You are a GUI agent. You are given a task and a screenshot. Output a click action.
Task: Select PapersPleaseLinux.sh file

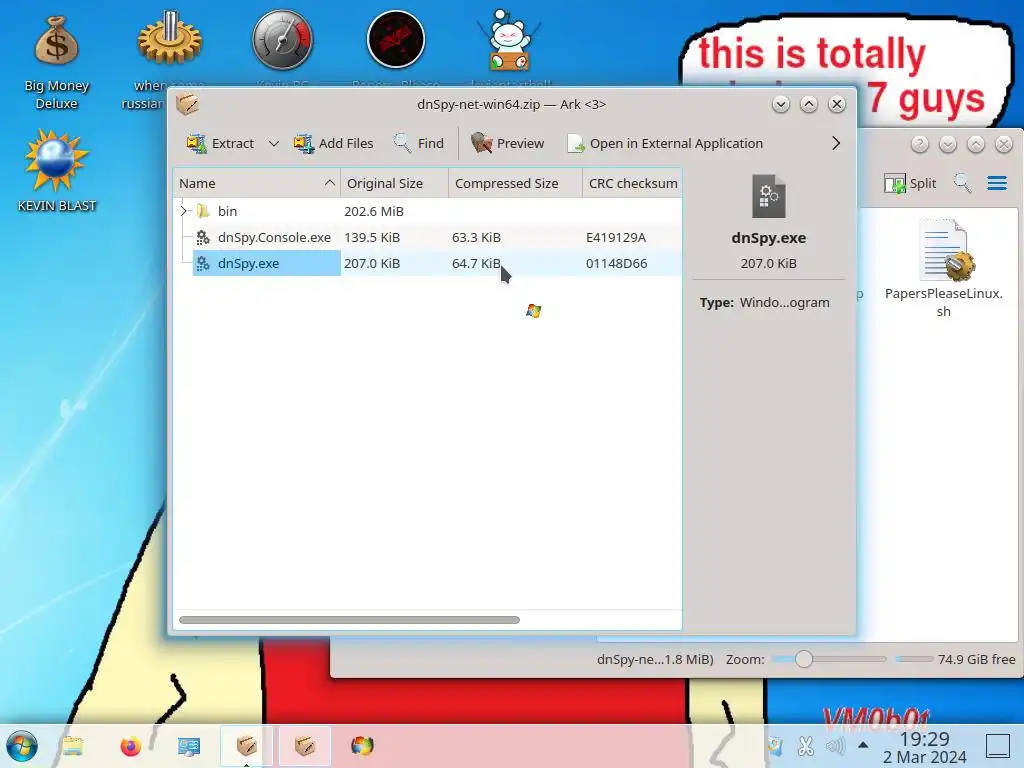click(x=944, y=268)
